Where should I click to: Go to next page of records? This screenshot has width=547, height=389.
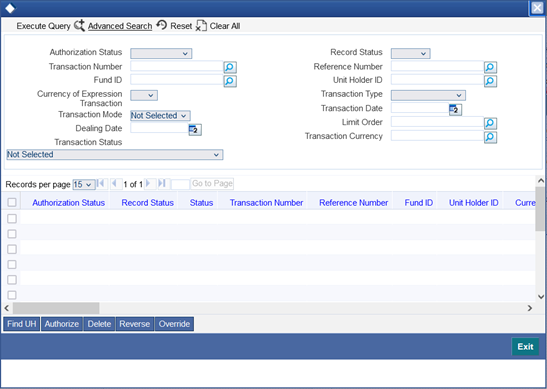149,184
